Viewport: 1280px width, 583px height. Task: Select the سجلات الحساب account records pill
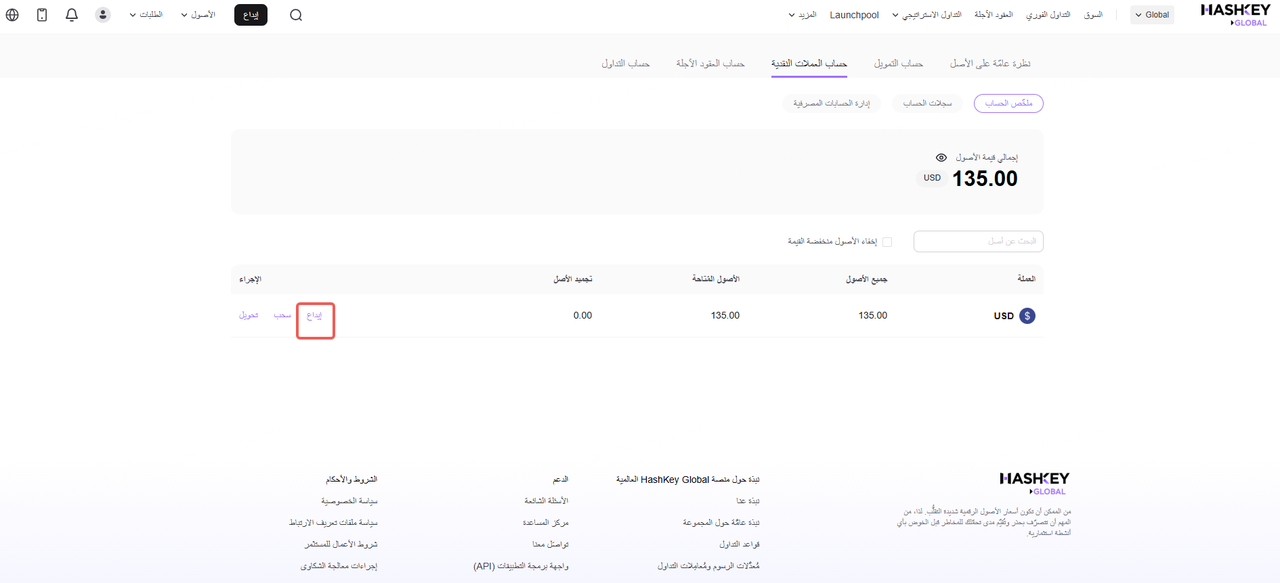tap(927, 103)
